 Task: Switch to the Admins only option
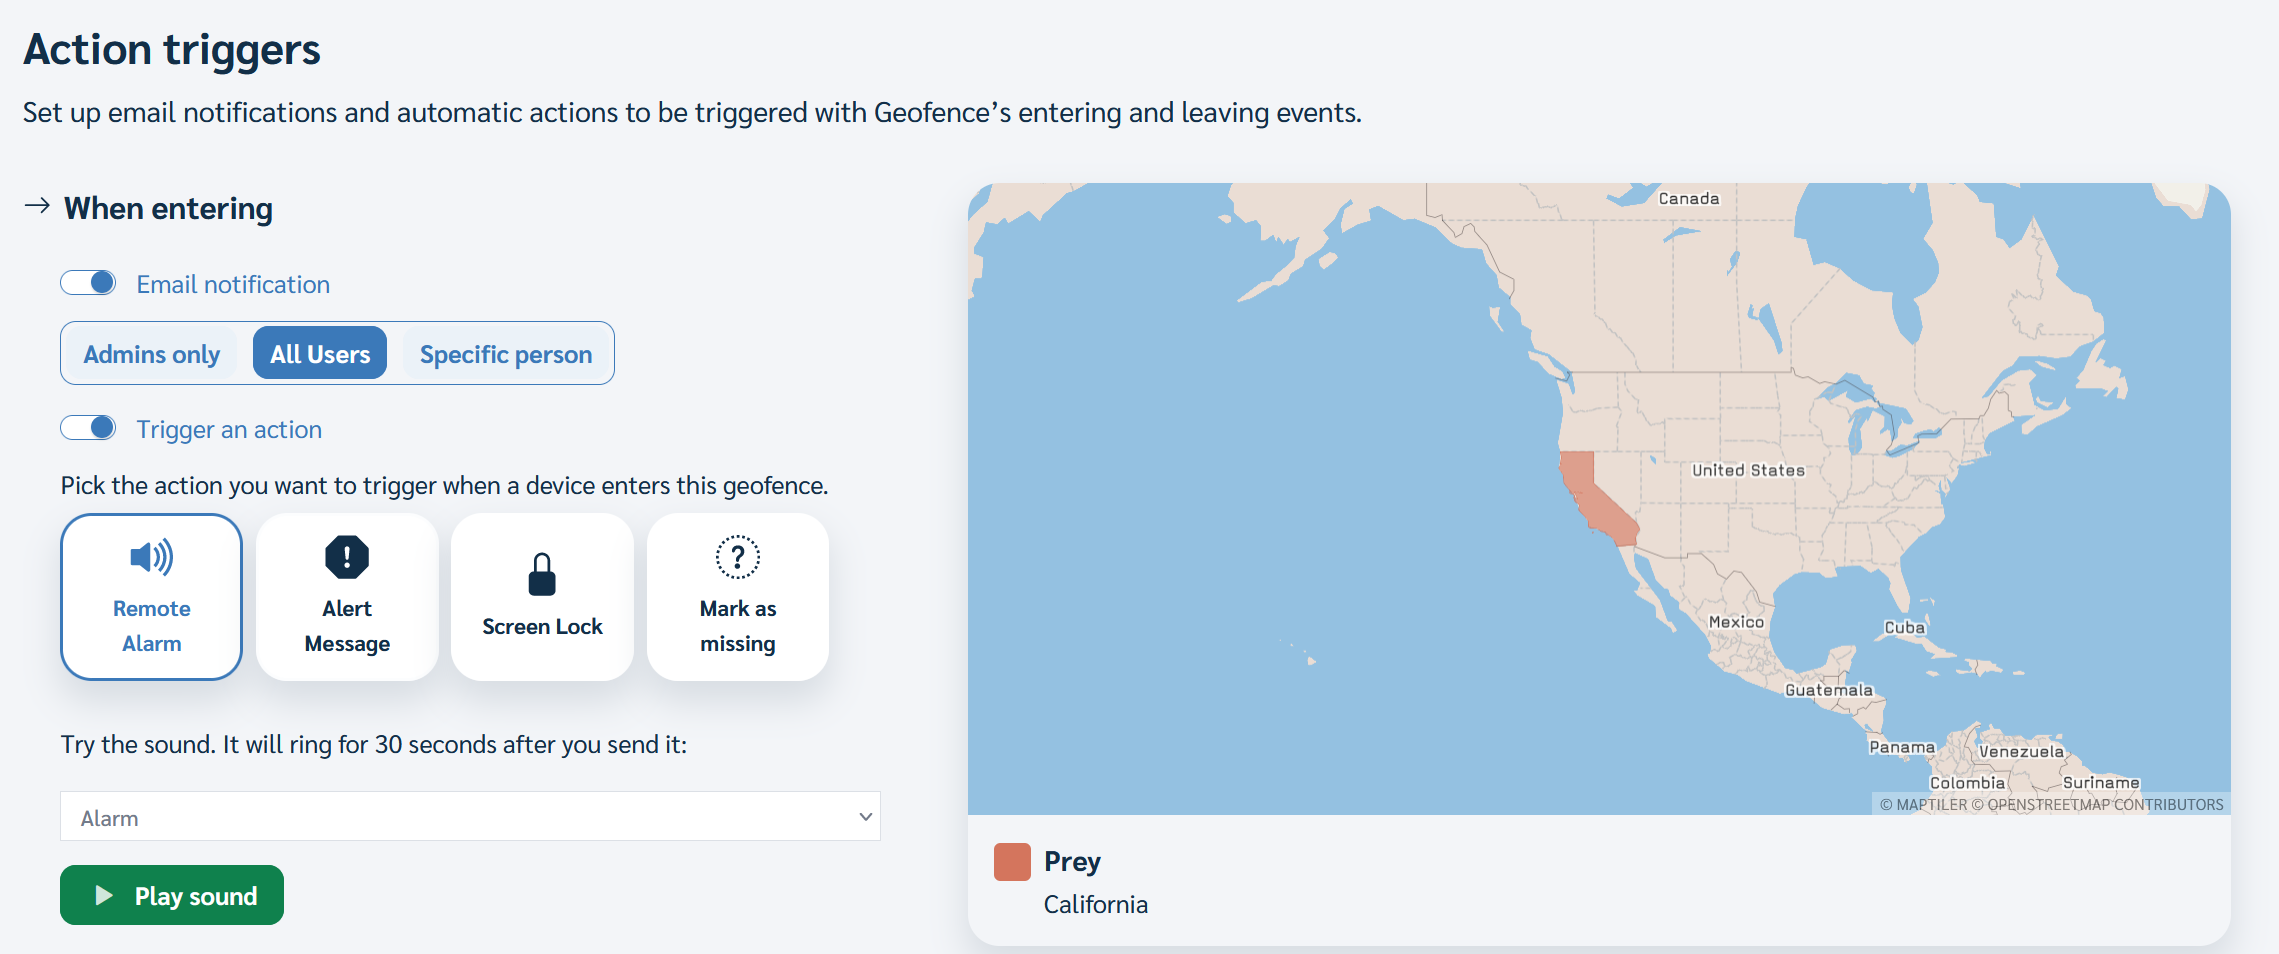[x=152, y=354]
